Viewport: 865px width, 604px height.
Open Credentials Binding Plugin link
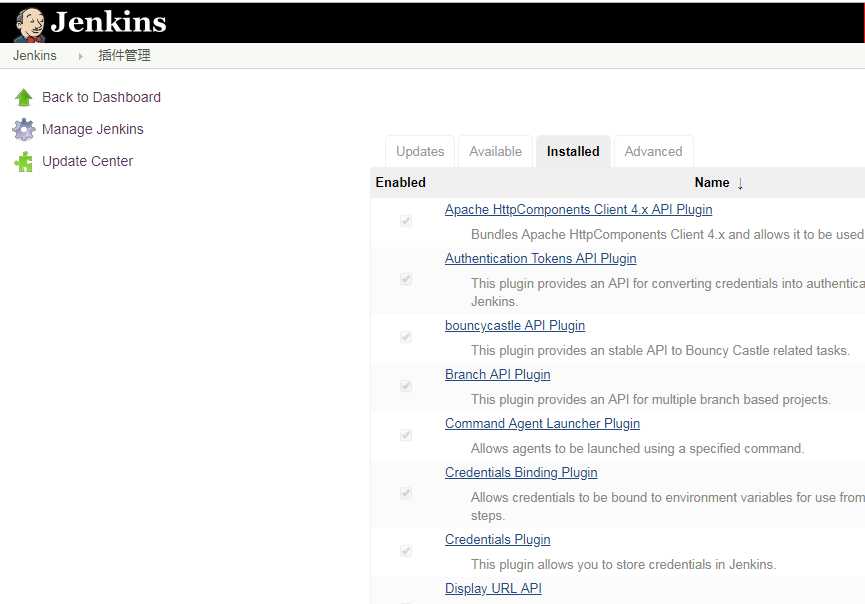[521, 473]
